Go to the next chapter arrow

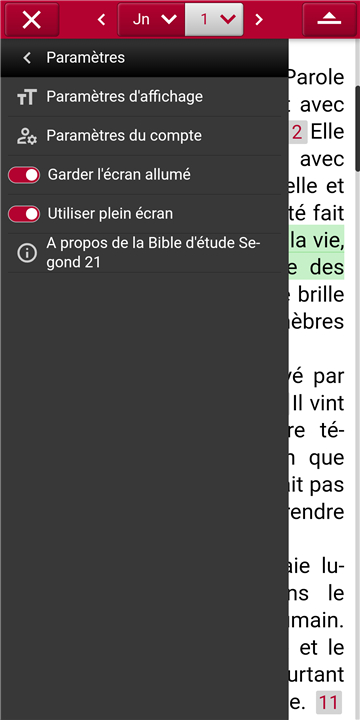259,19
